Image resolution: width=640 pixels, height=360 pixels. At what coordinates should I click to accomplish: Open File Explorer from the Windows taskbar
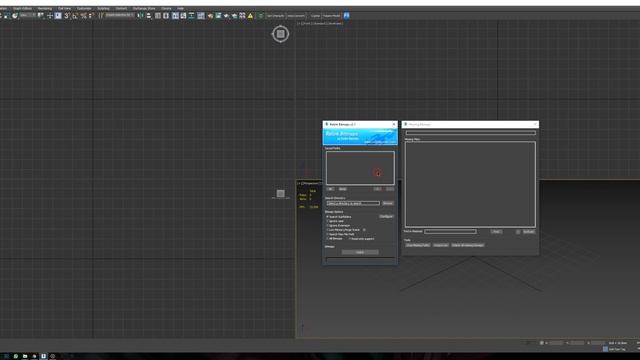(25, 356)
